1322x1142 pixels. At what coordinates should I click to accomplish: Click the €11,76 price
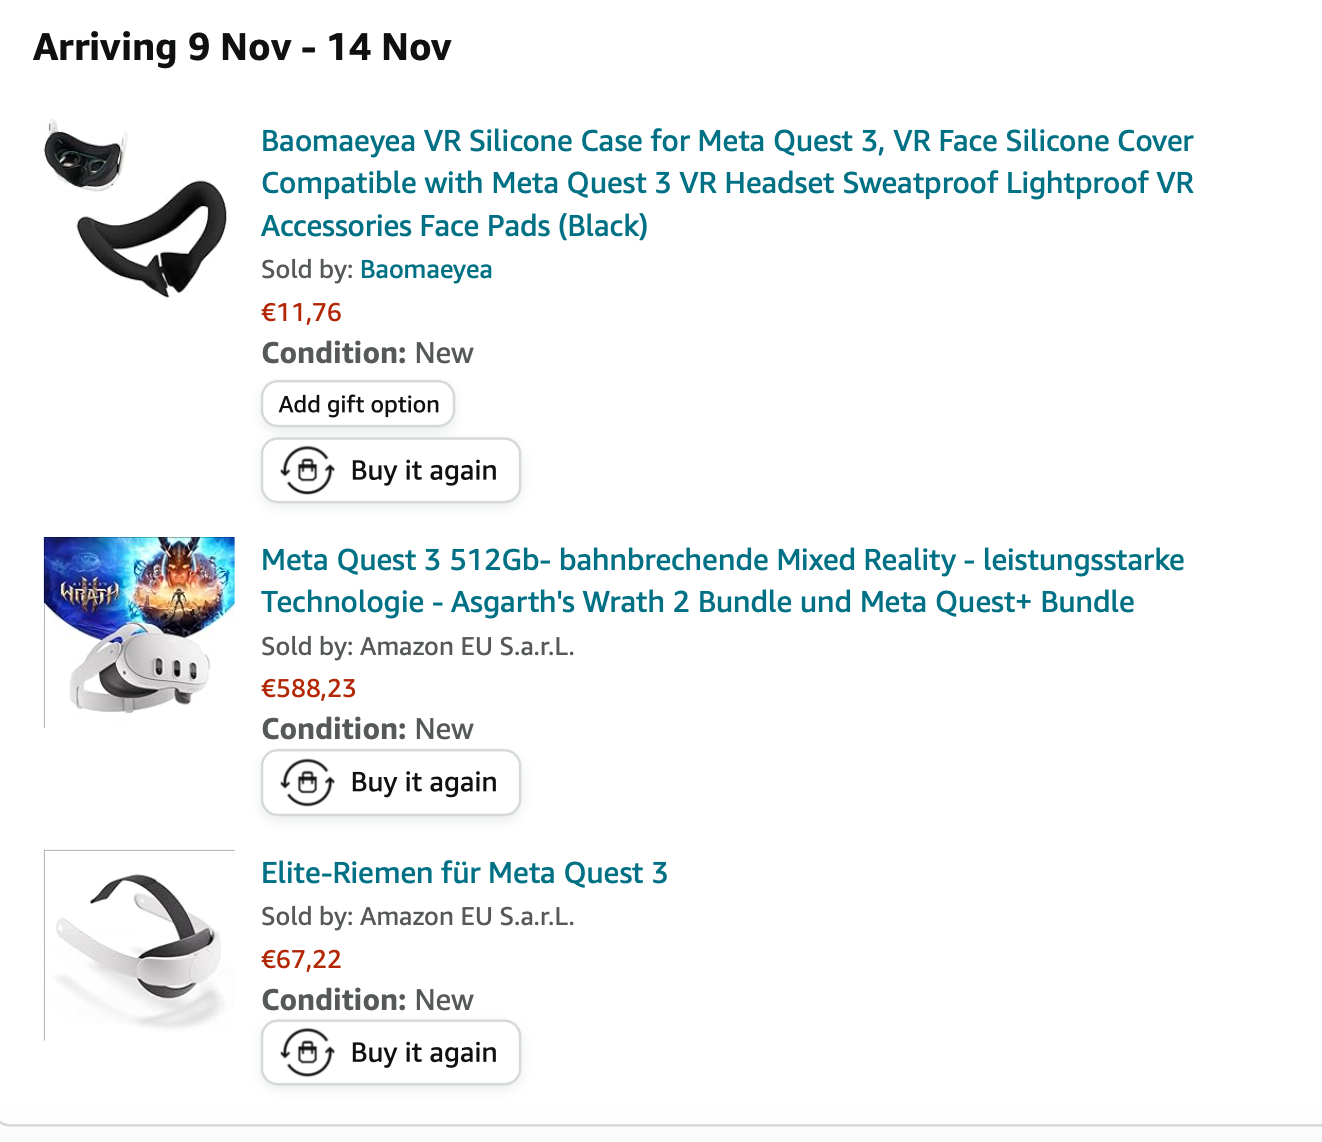coord(301,313)
